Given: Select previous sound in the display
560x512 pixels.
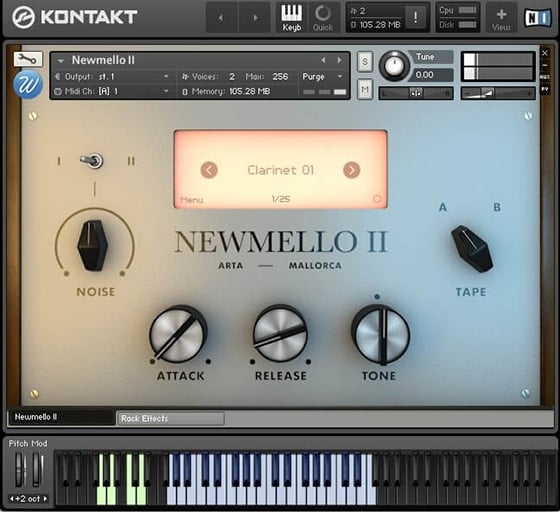Looking at the screenshot, I should tap(209, 170).
